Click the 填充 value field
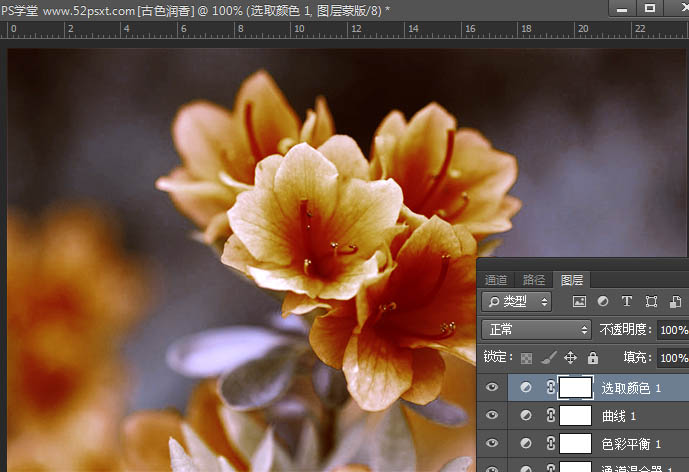Image resolution: width=689 pixels, height=472 pixels. [x=673, y=358]
